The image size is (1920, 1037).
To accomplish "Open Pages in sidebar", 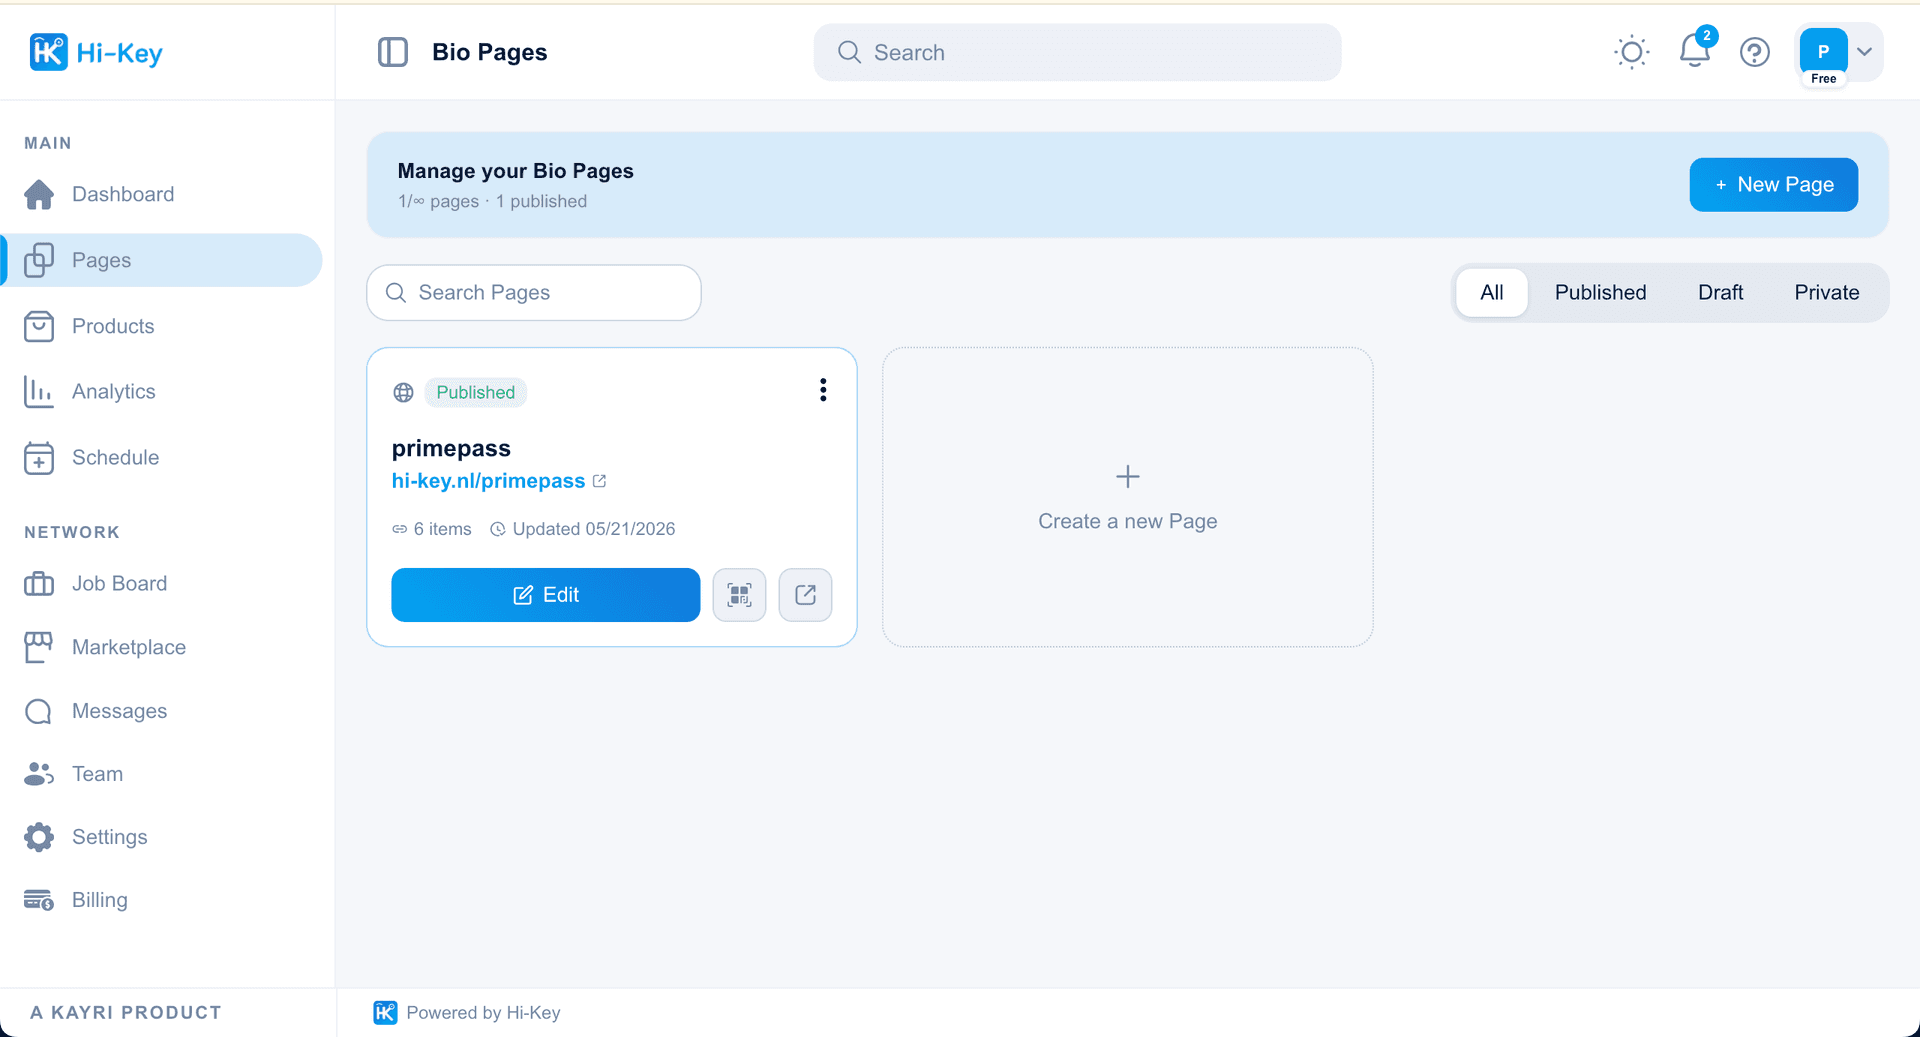I will pyautogui.click(x=162, y=260).
